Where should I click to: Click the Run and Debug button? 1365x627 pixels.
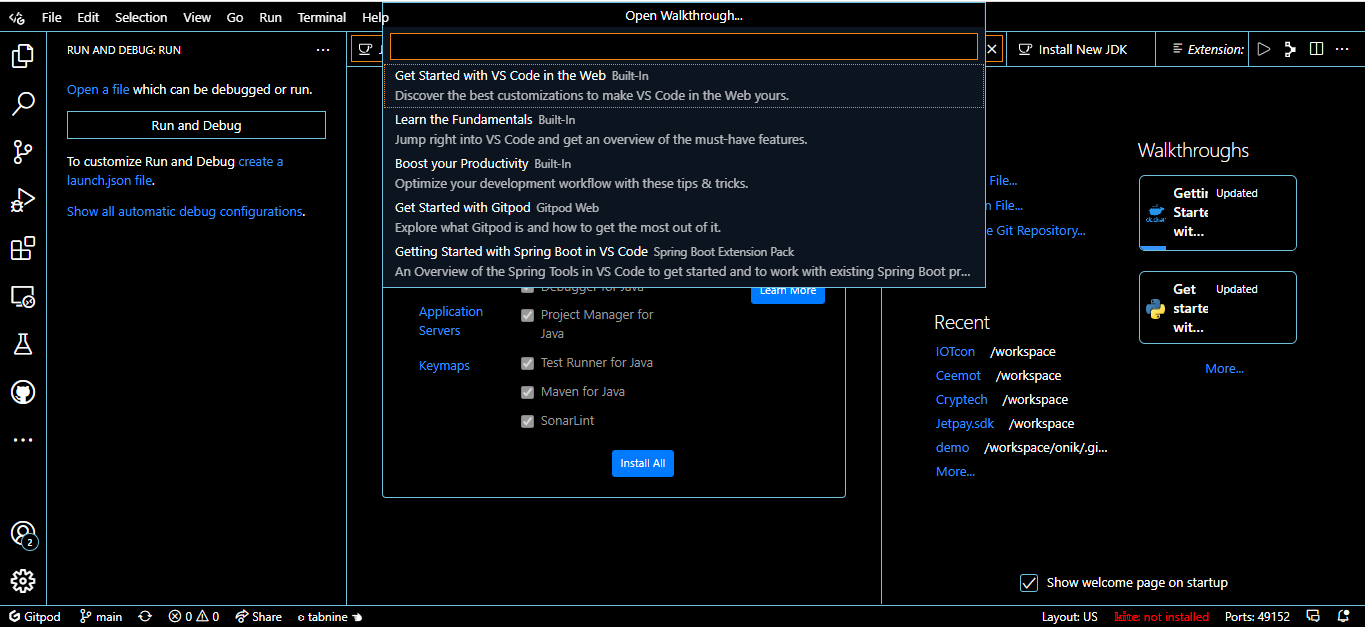click(x=196, y=125)
